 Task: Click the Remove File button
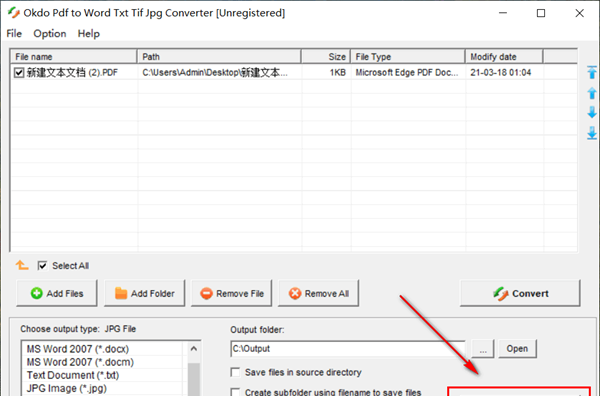pos(232,293)
